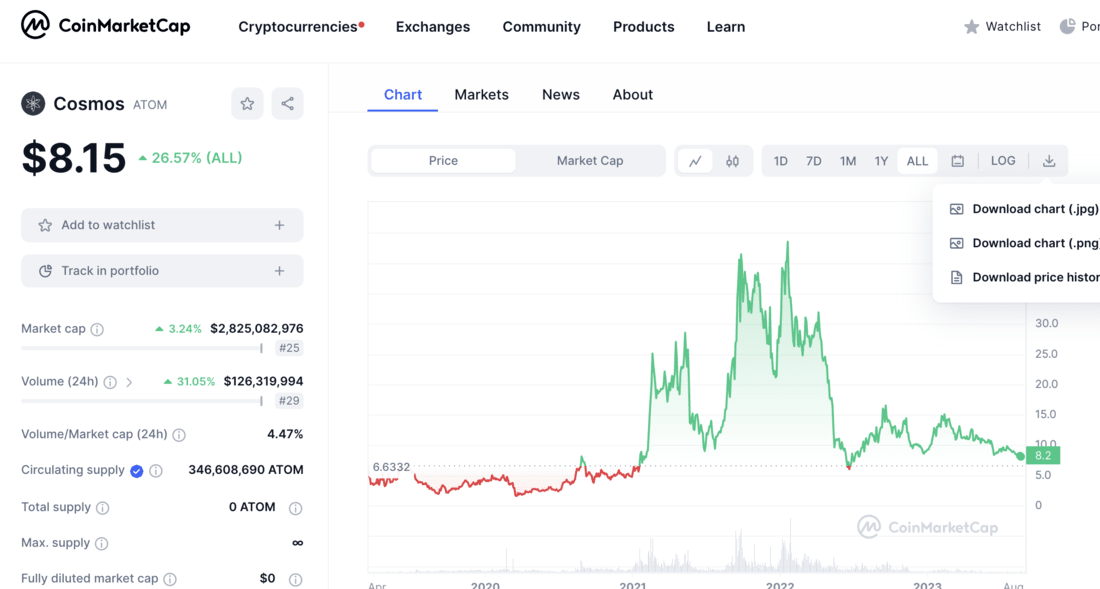
Task: Click the $2,825,082,976 market cap value
Action: [257, 329]
